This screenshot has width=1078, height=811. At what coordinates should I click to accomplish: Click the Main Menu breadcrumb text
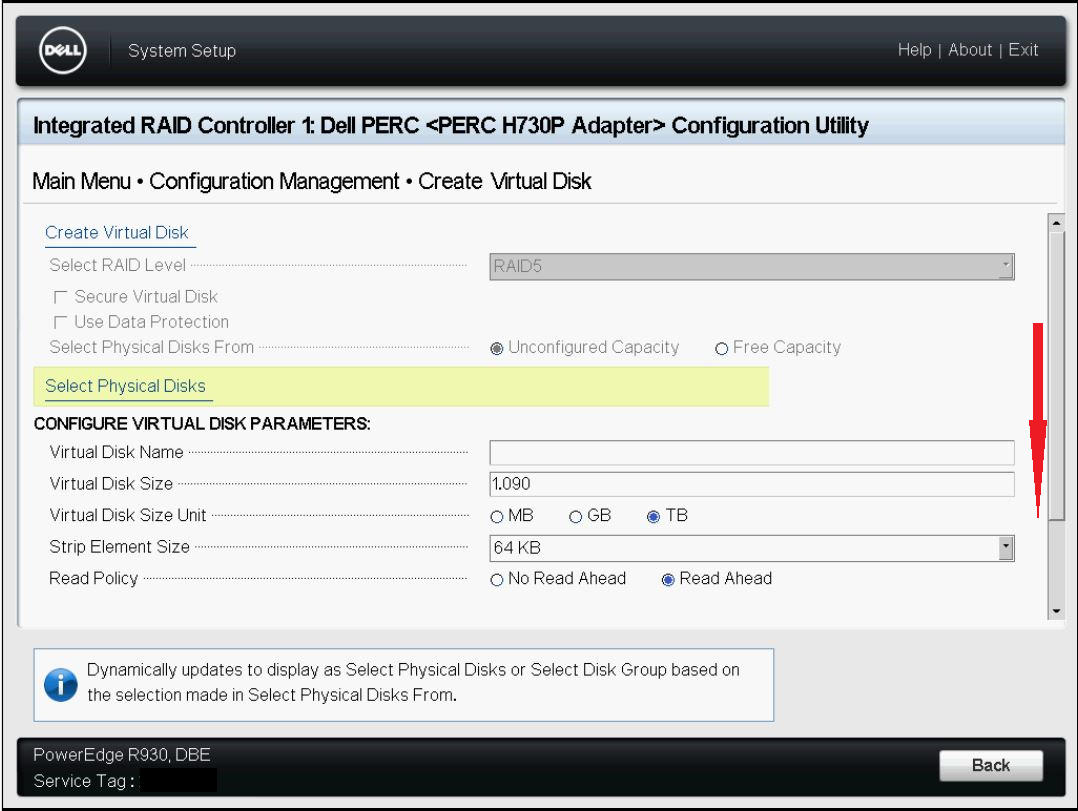pos(82,181)
